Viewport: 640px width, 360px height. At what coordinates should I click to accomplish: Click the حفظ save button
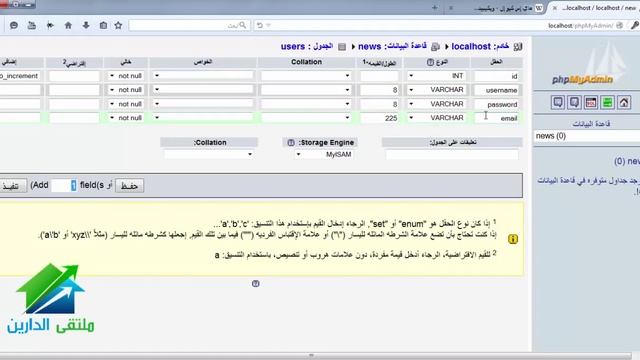point(129,186)
